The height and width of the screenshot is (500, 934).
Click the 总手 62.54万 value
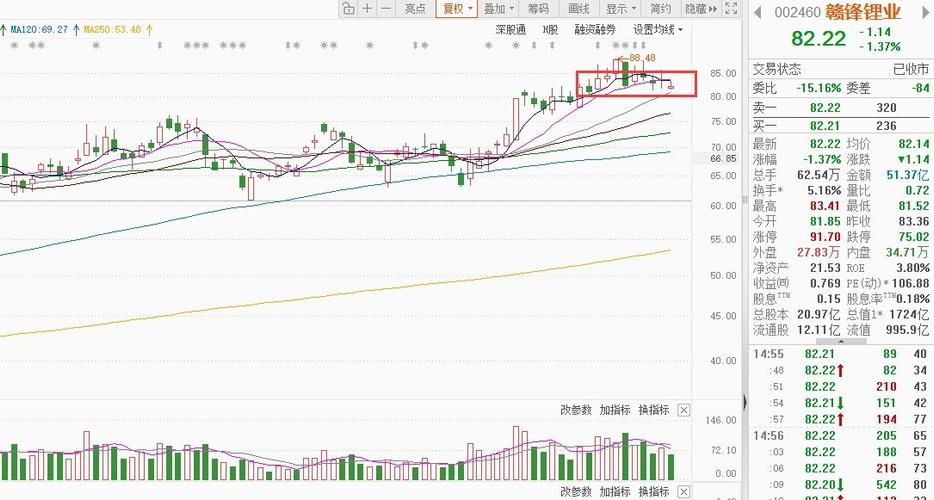pyautogui.click(x=819, y=175)
